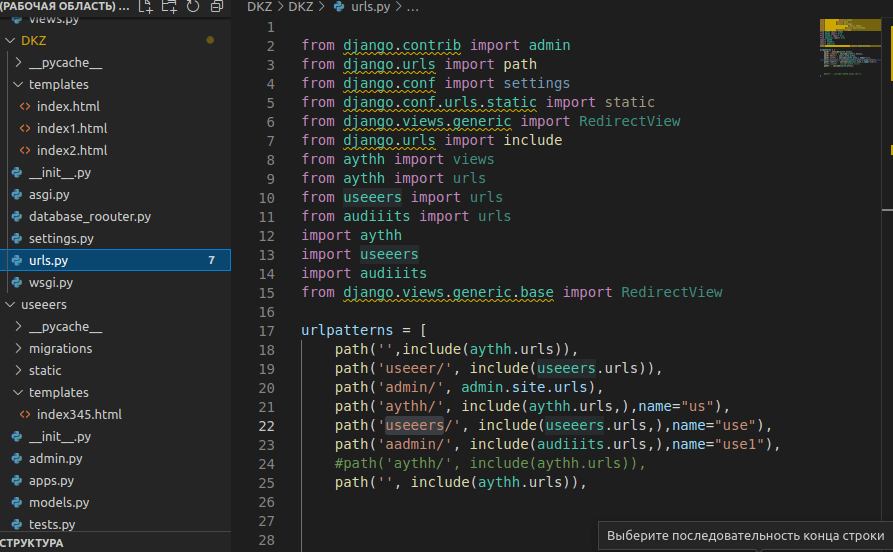Refresh the explorer file tree
893x552 pixels.
pos(193,7)
